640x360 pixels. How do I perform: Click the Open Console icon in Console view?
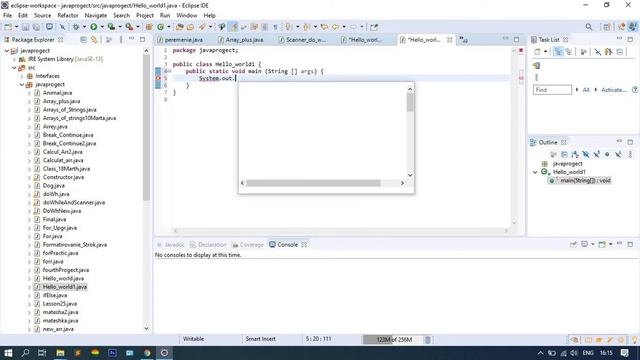coord(602,244)
